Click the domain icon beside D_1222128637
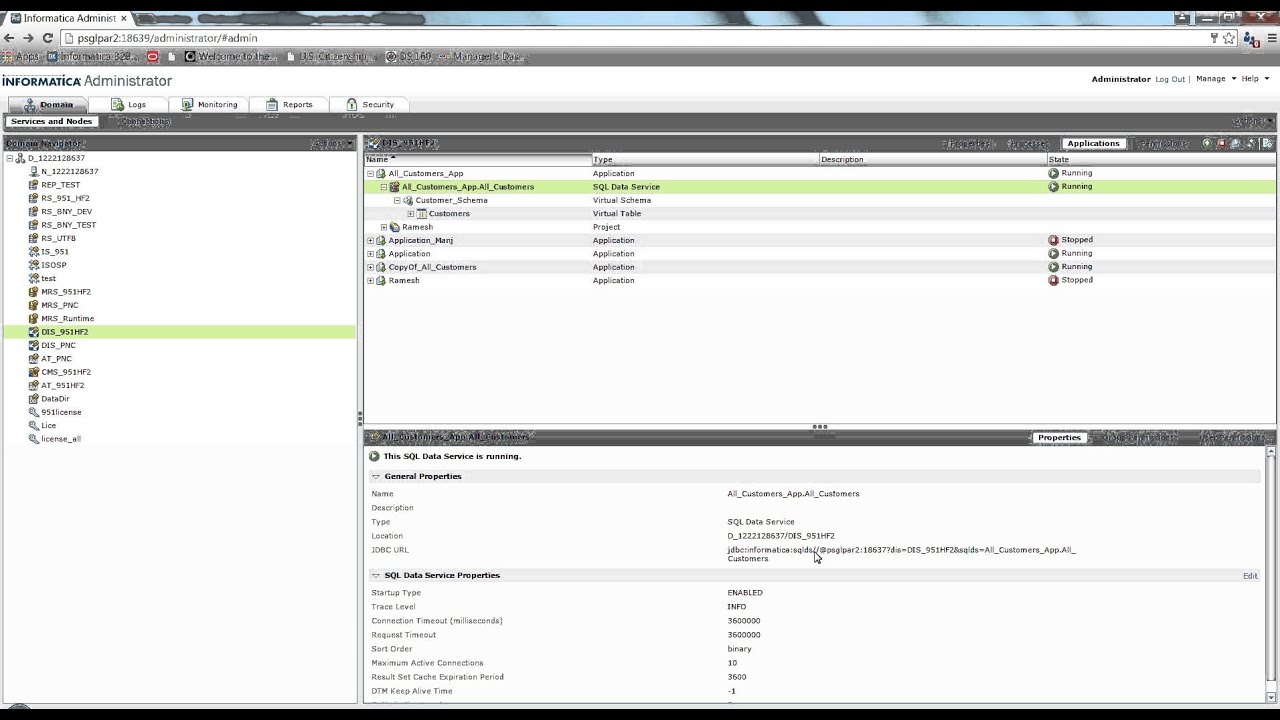 [20, 158]
